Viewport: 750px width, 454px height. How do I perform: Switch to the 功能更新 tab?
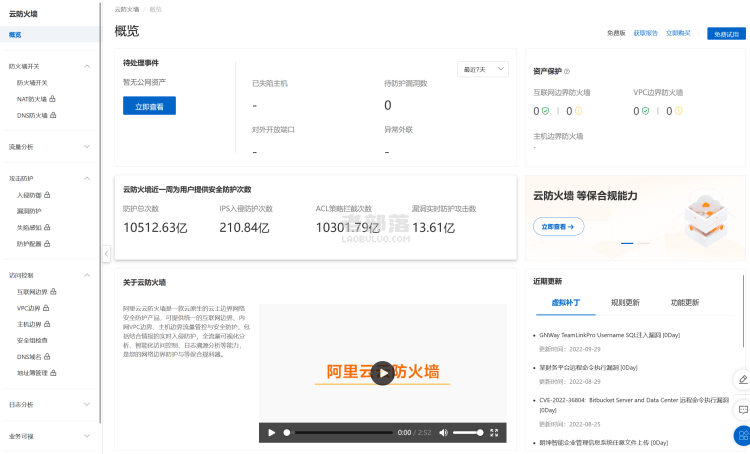[684, 302]
